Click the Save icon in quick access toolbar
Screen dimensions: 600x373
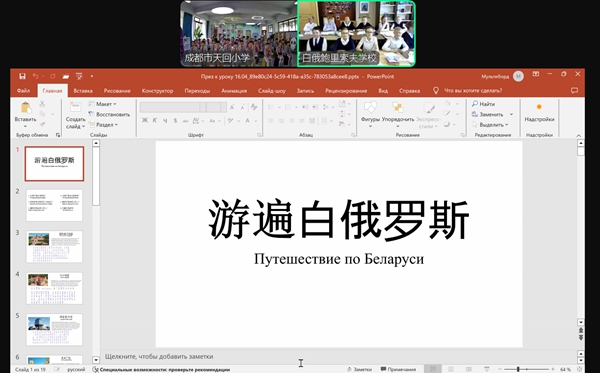pyautogui.click(x=22, y=76)
